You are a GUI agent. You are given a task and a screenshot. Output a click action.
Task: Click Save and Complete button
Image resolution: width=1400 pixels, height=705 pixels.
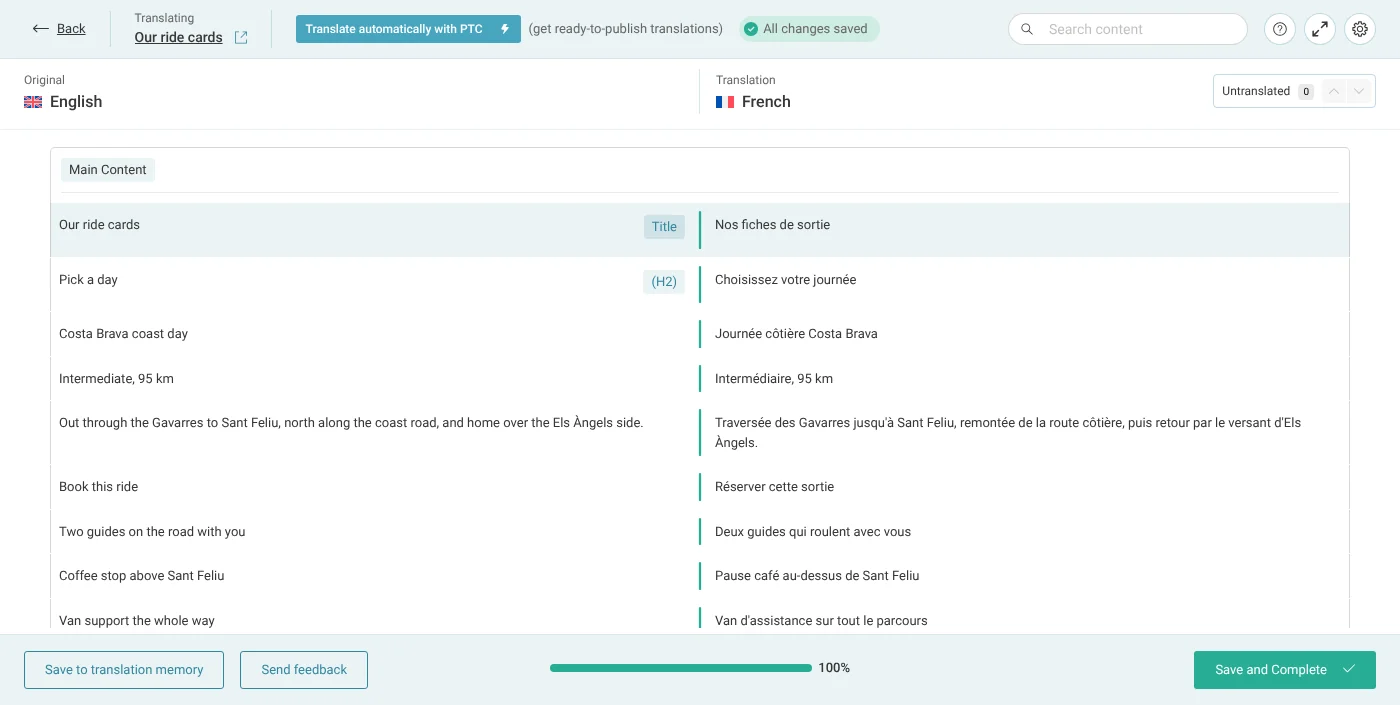click(x=1285, y=670)
